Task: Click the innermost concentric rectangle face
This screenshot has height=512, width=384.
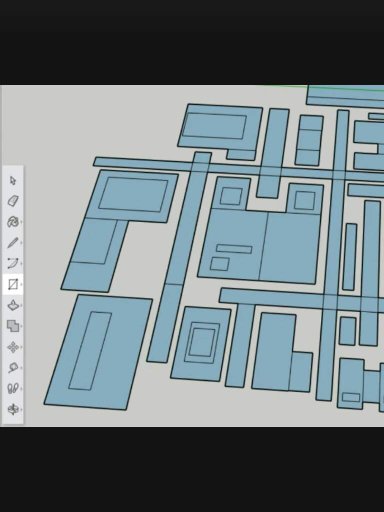Action: 202,342
